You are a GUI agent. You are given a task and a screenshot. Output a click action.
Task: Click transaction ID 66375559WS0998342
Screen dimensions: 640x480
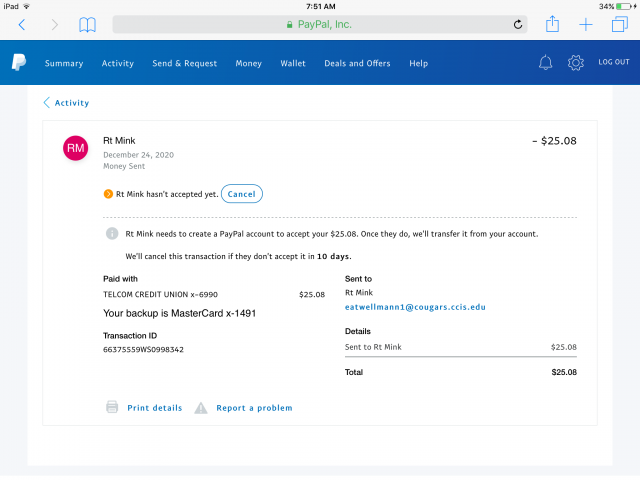143,349
